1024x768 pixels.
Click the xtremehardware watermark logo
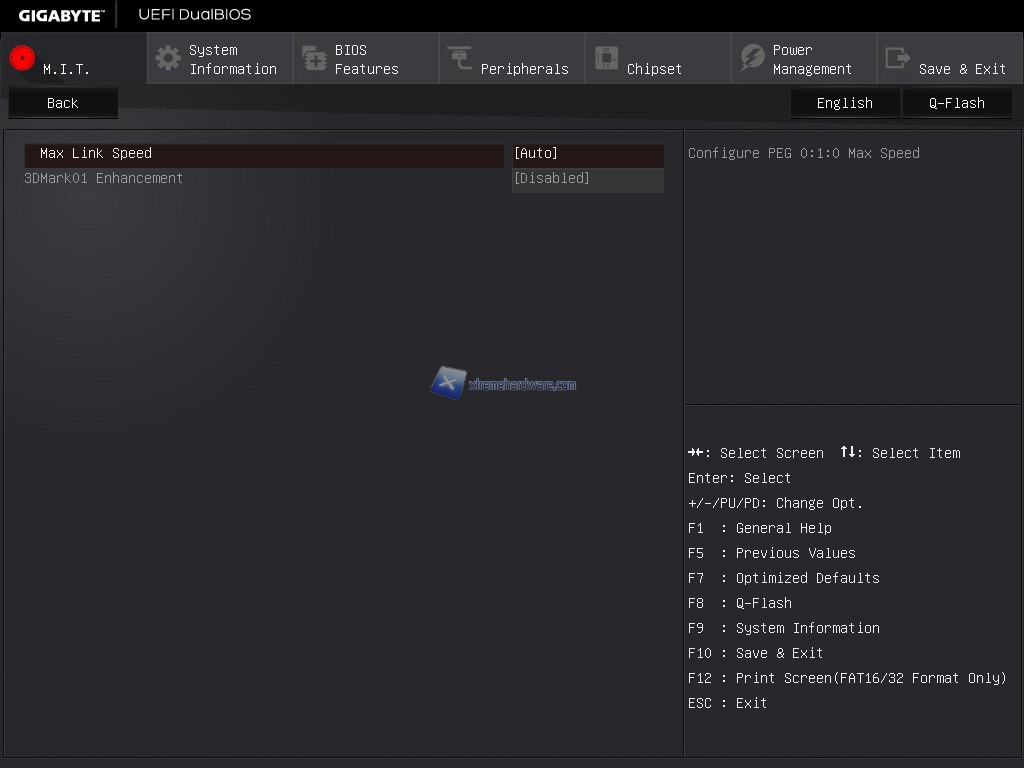point(448,383)
